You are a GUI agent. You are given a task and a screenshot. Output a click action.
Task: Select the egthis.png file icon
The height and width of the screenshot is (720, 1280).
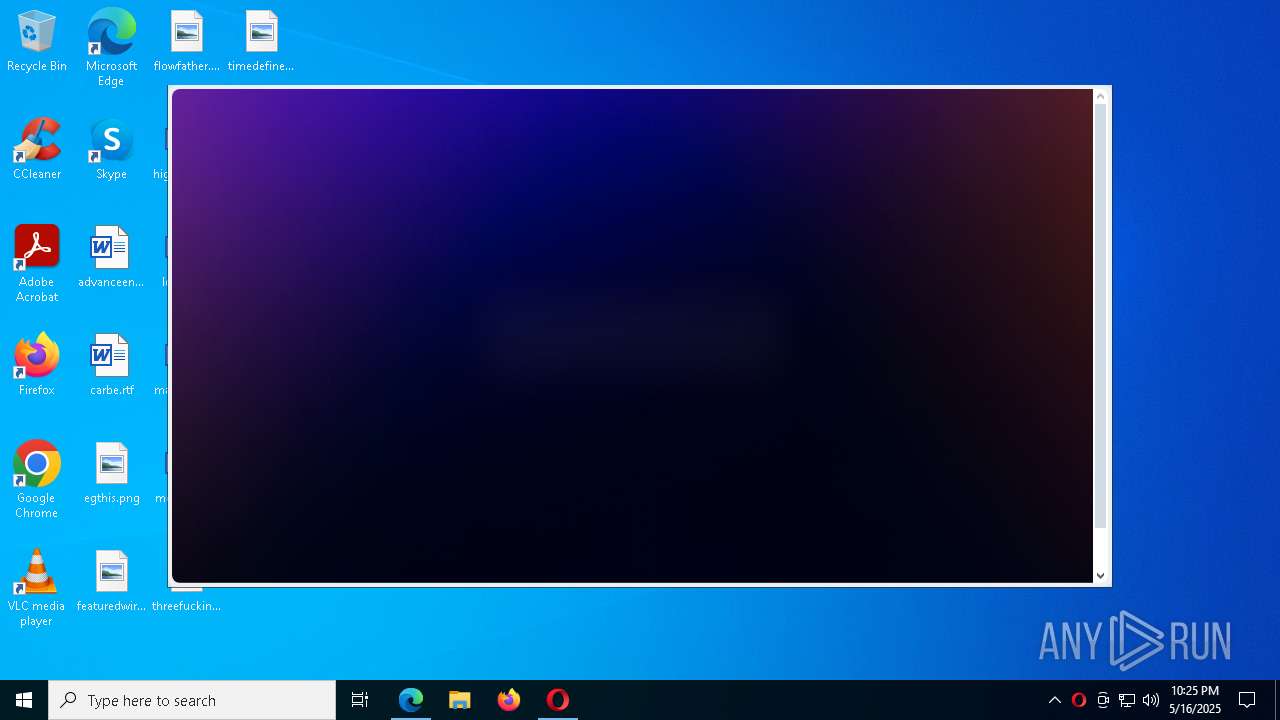click(111, 474)
